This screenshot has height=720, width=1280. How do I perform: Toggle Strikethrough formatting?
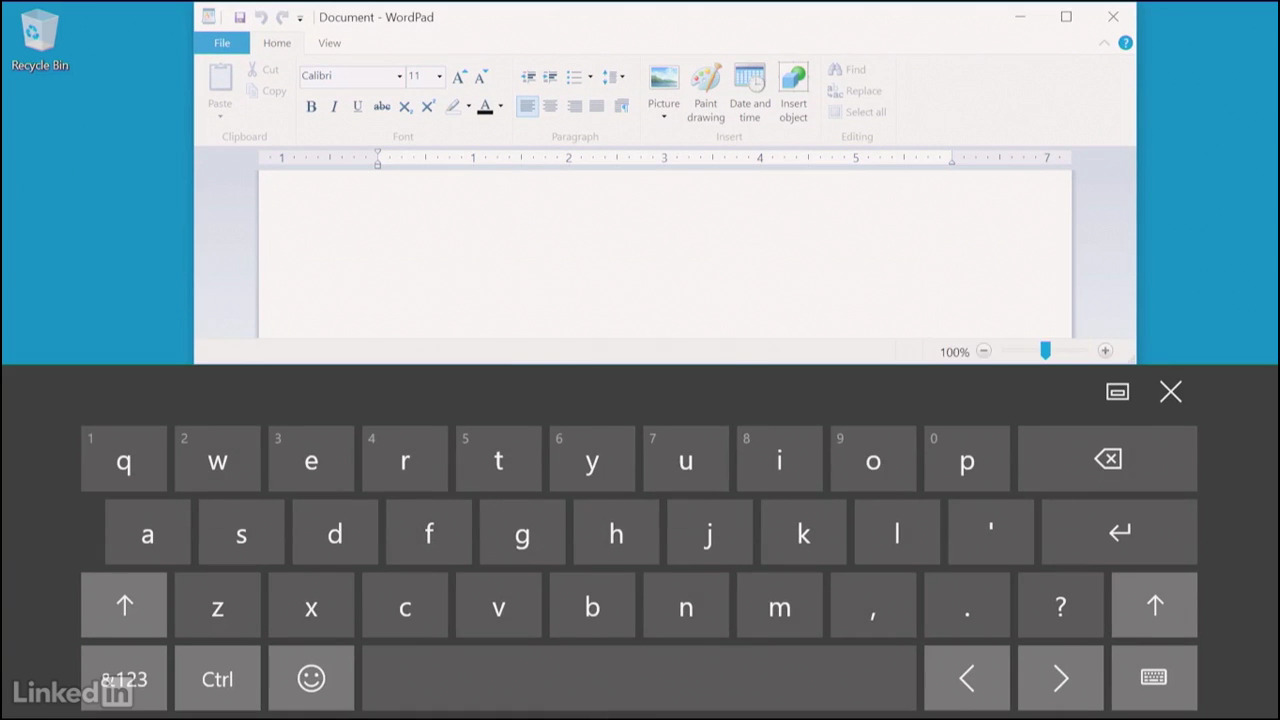click(x=381, y=106)
